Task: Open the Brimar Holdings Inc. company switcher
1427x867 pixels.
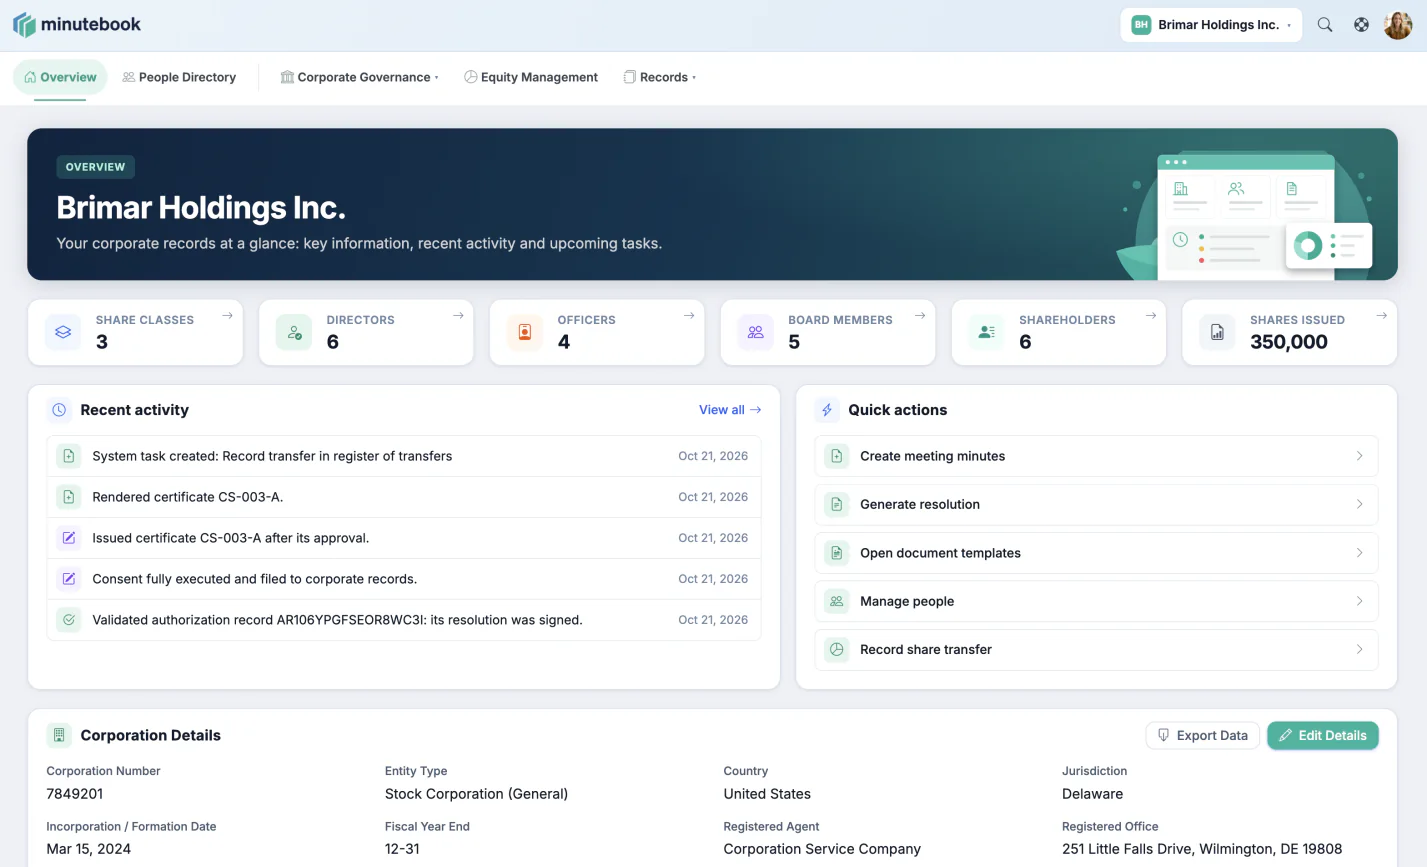Action: coord(1211,25)
